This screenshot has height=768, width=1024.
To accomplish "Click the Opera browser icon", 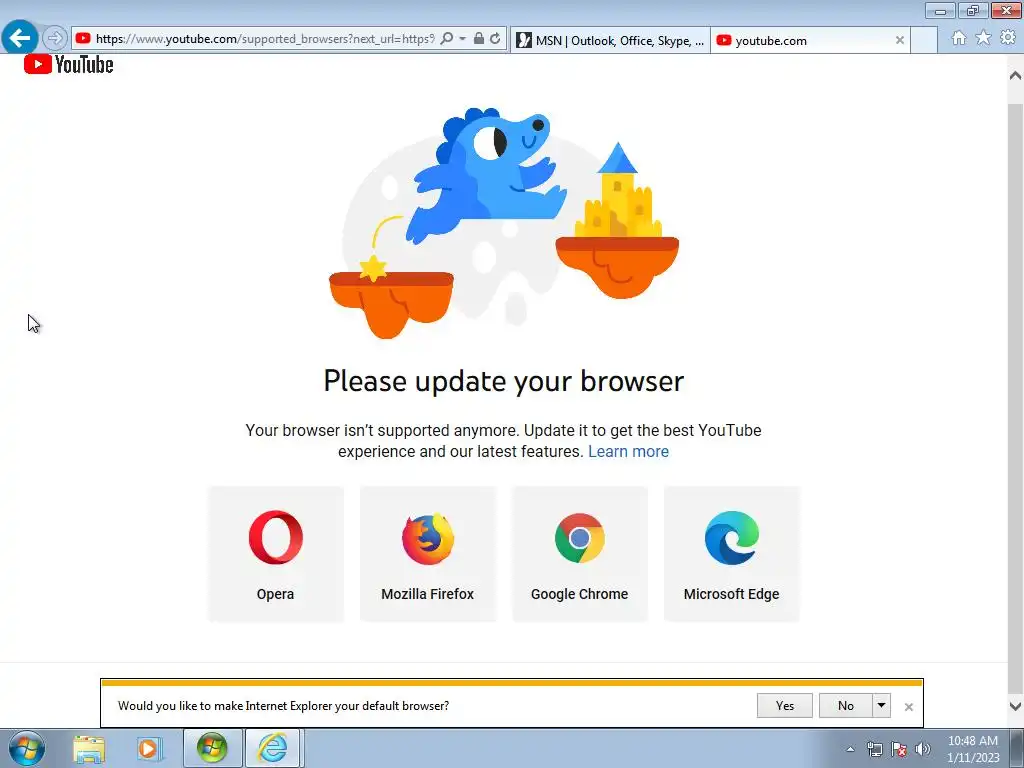I will (276, 537).
